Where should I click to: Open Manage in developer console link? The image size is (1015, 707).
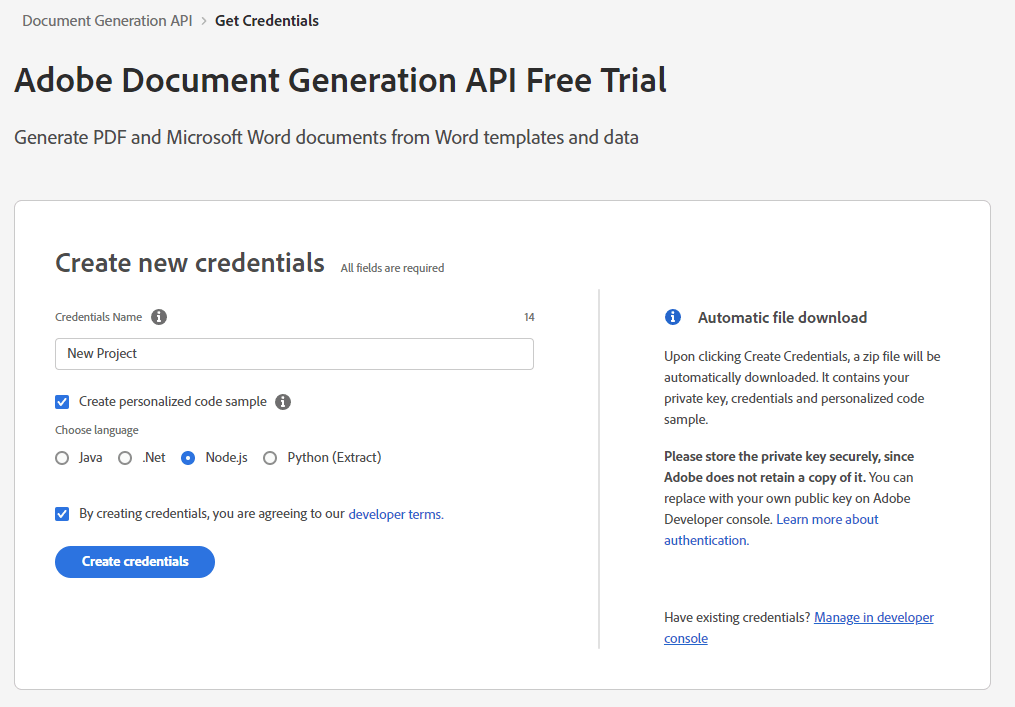(x=799, y=627)
